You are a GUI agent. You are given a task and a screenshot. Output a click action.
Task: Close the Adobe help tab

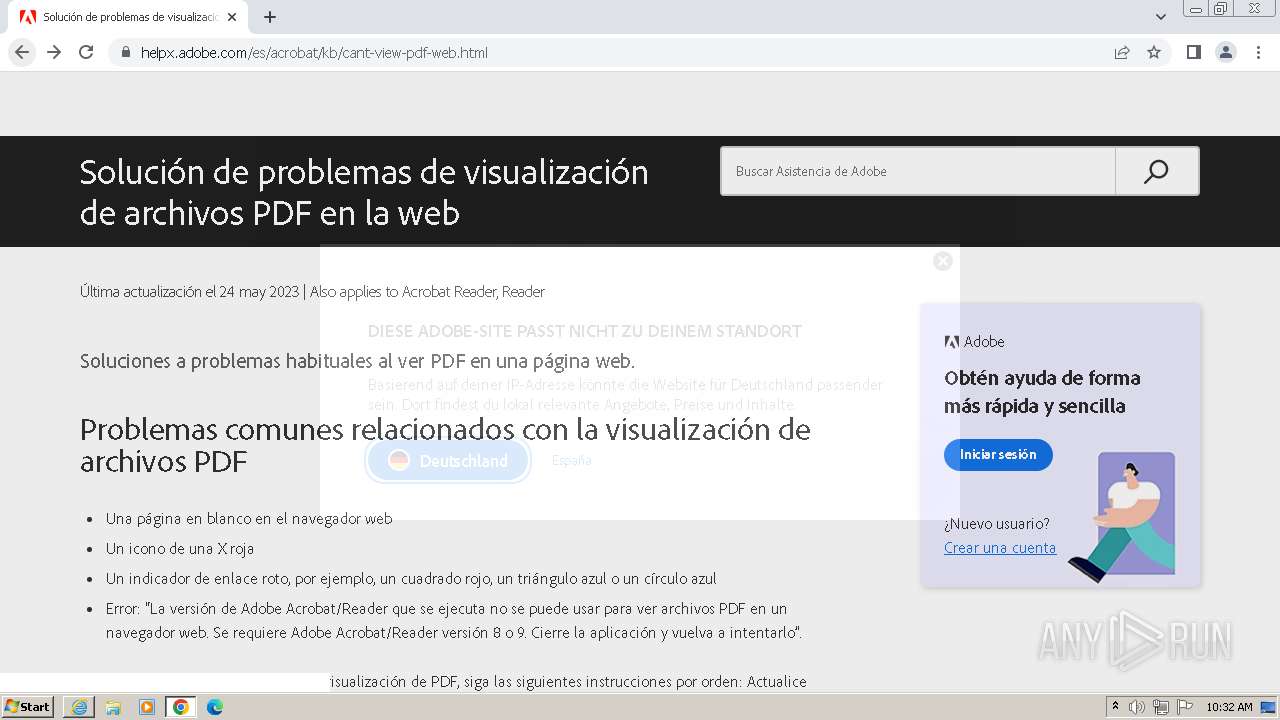point(232,17)
